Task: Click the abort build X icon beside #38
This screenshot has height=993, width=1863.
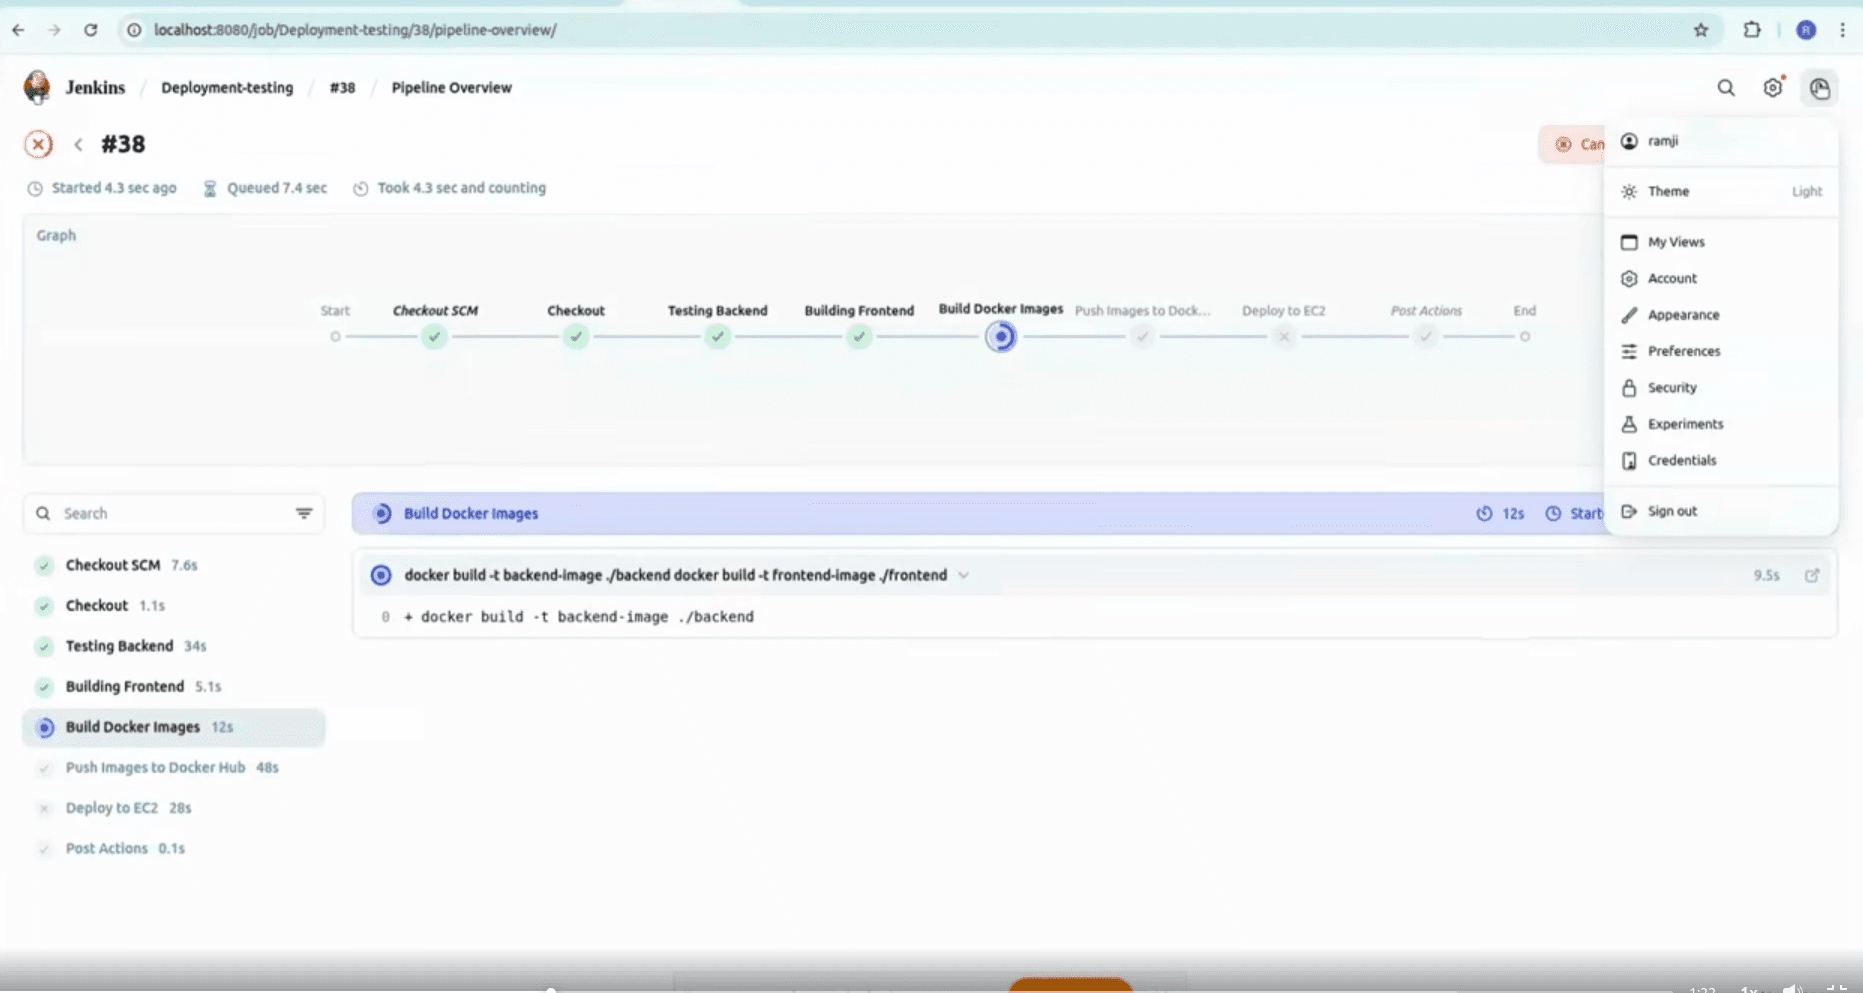Action: click(38, 144)
